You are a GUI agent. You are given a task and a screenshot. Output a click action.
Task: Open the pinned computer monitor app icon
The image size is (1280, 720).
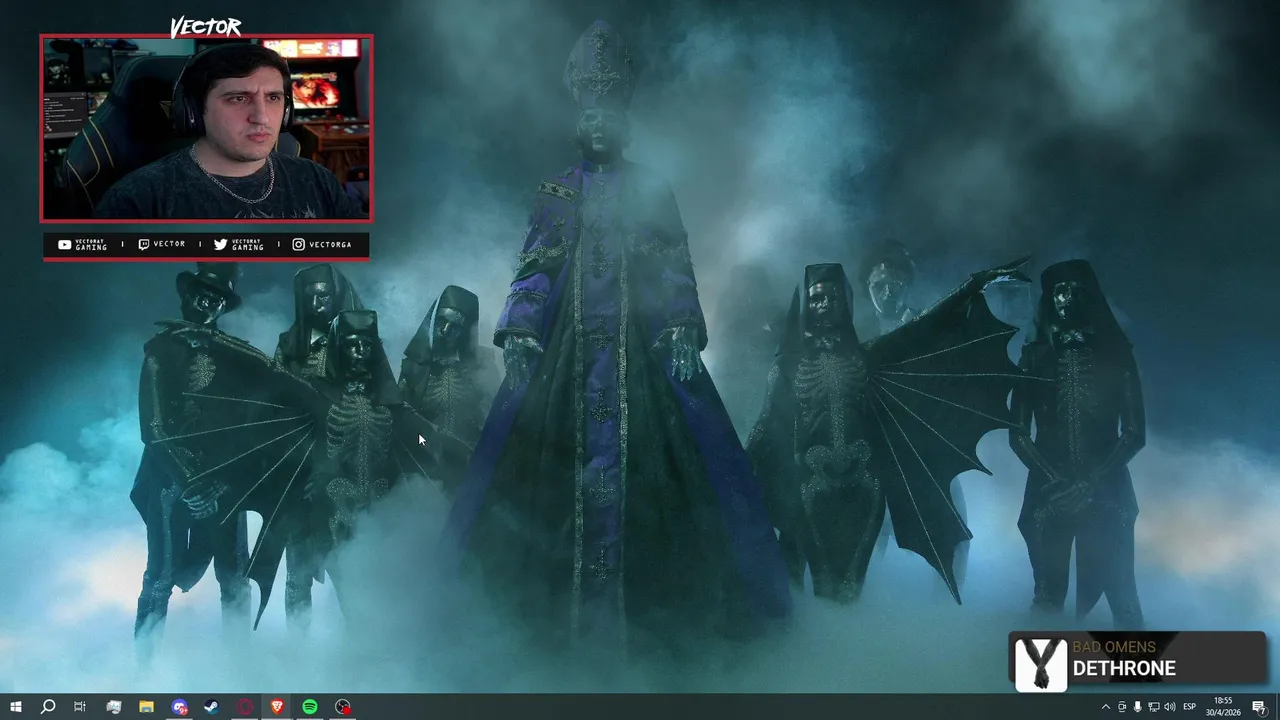coord(113,707)
